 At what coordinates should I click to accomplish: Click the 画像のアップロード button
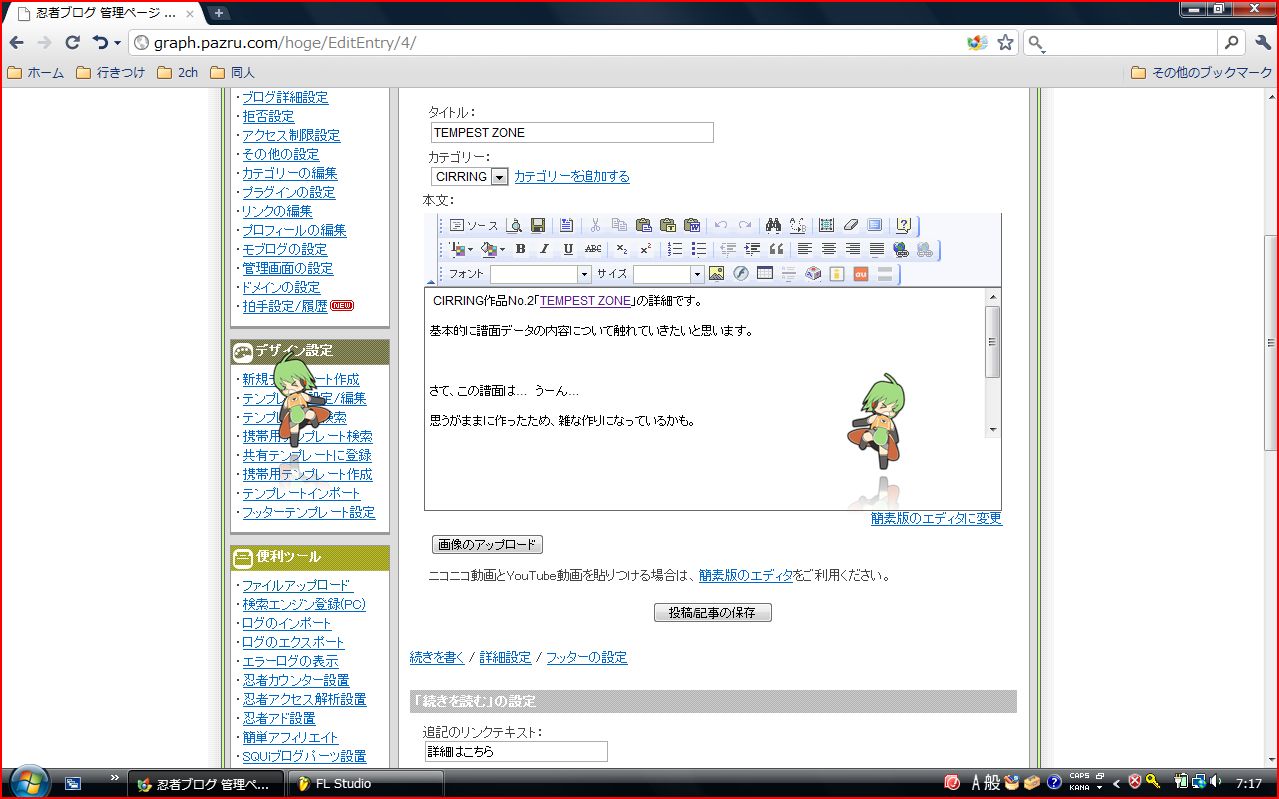coord(487,545)
